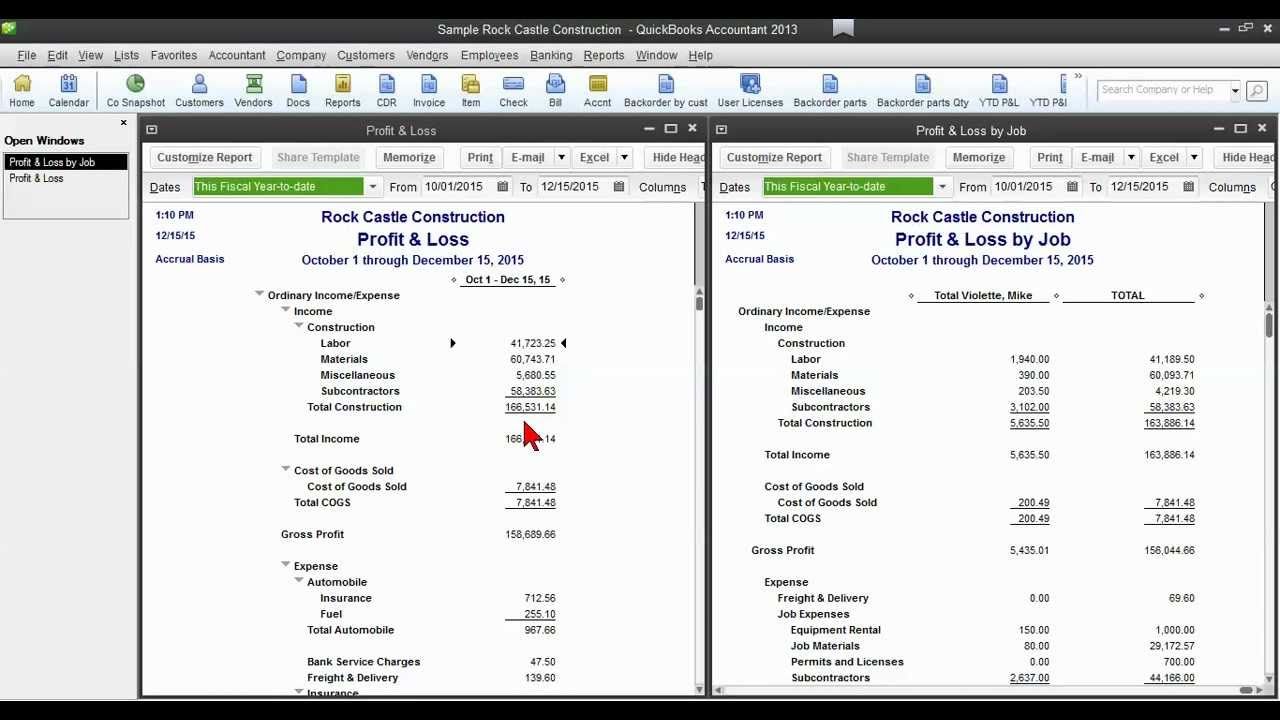Viewport: 1280px width, 720px height.
Task: Open the Docs toolbar icon
Action: coord(298,90)
